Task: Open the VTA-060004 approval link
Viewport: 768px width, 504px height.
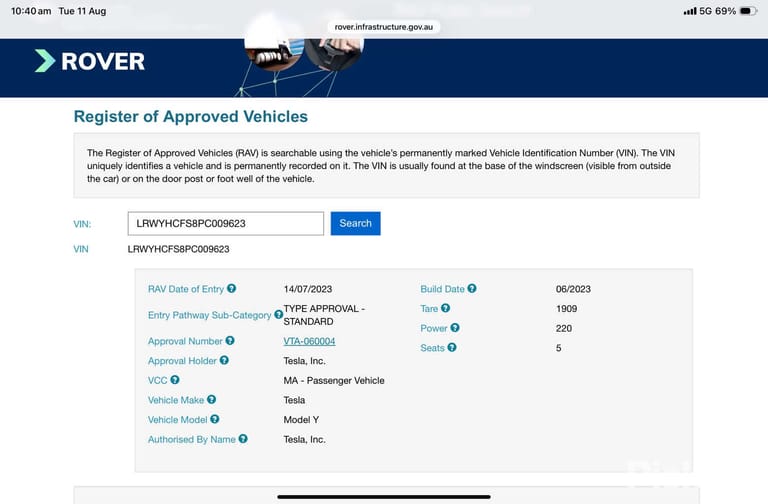Action: click(x=309, y=341)
